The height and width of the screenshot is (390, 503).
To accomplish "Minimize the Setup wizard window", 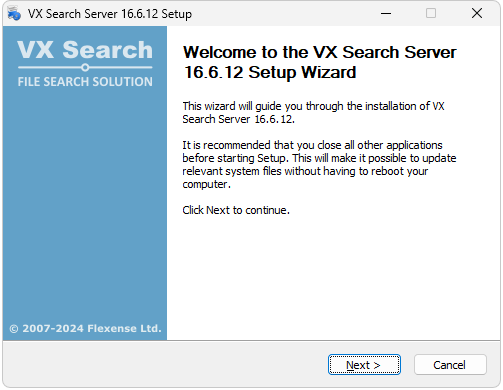I will click(x=386, y=13).
